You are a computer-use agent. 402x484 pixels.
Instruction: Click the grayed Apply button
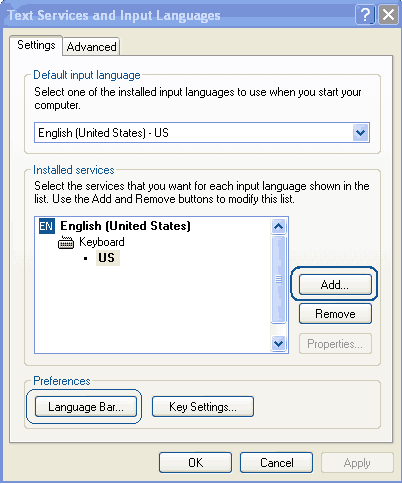point(357,463)
